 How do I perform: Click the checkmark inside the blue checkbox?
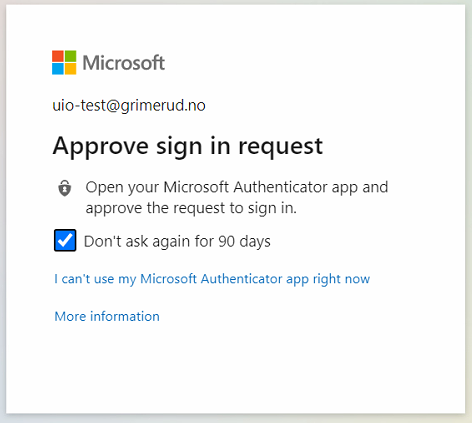[x=65, y=239]
